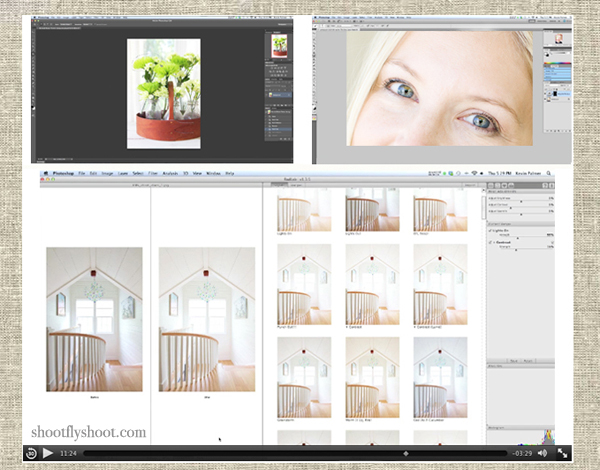600x470 pixels.
Task: Open the Select menu
Action: pos(138,173)
